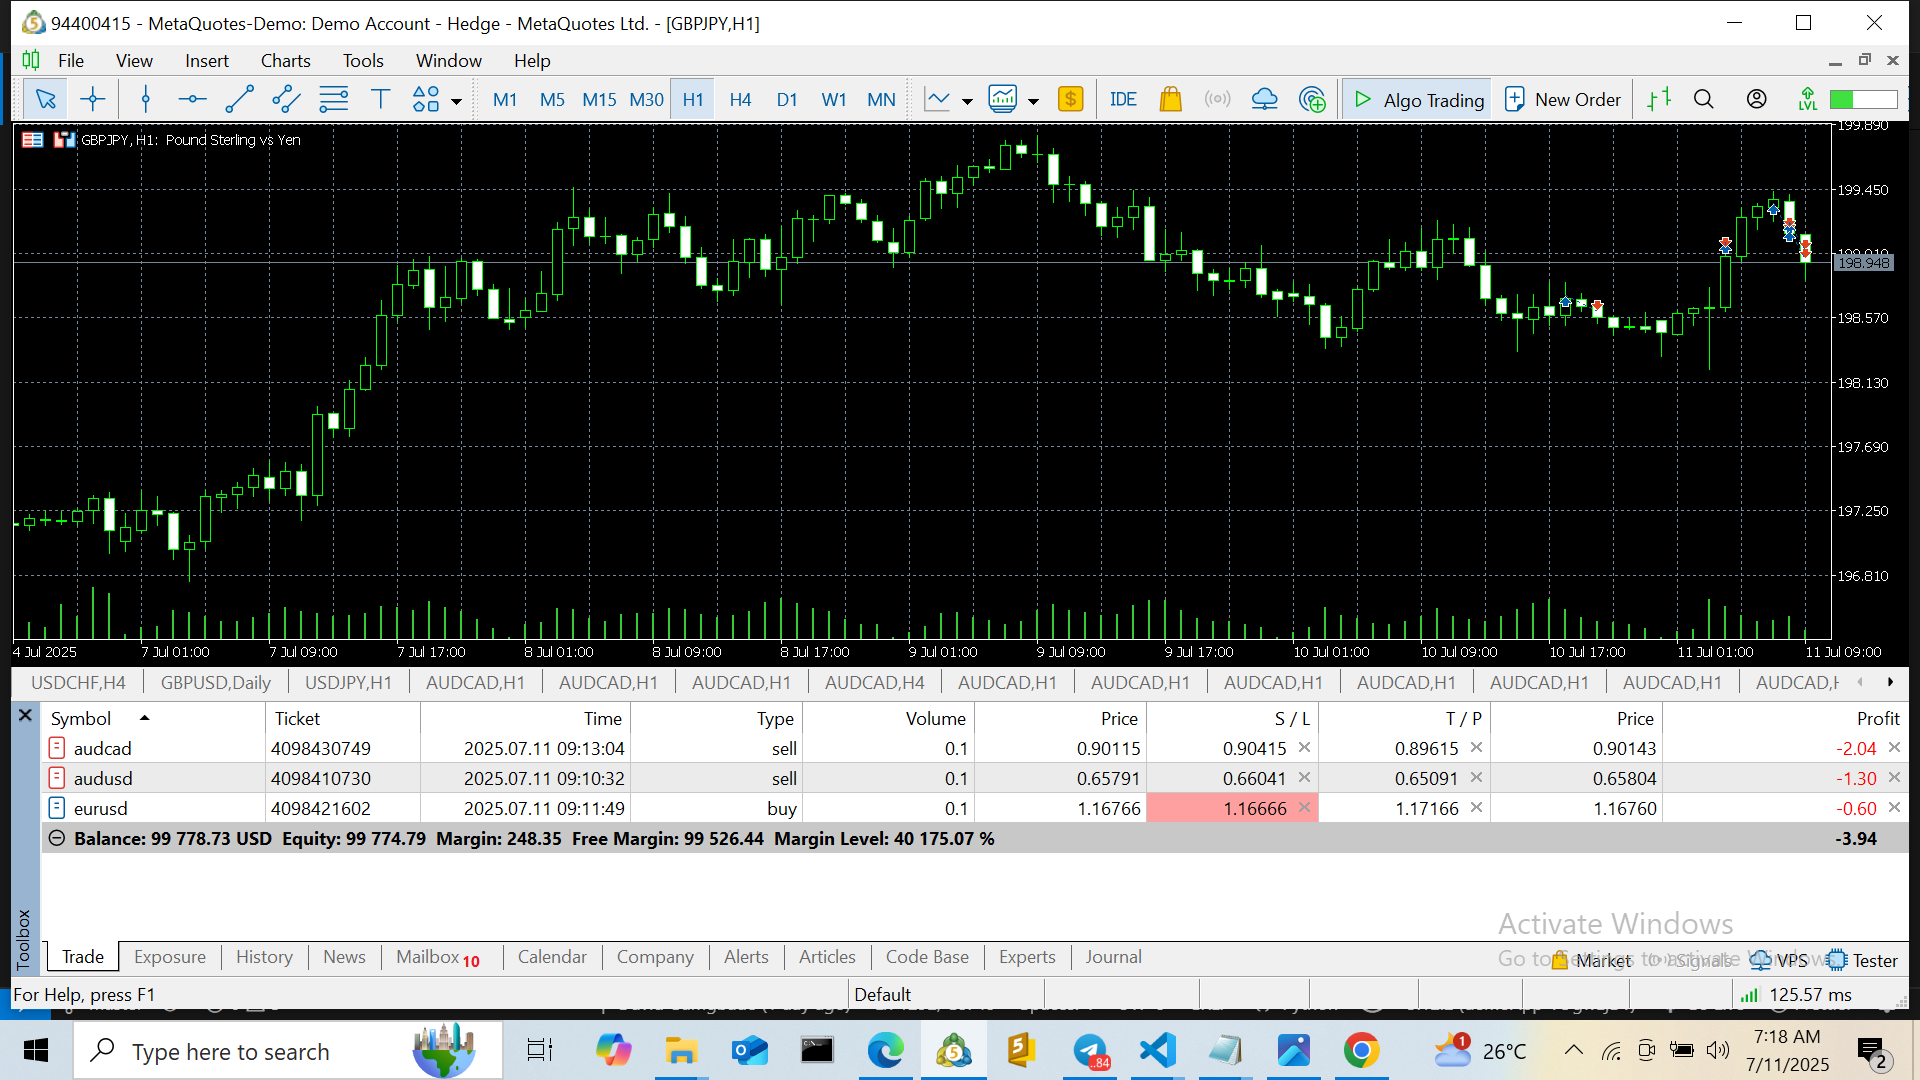Screen dimensions: 1920x1080
Task: Enable Algo Trading
Action: (x=1418, y=99)
